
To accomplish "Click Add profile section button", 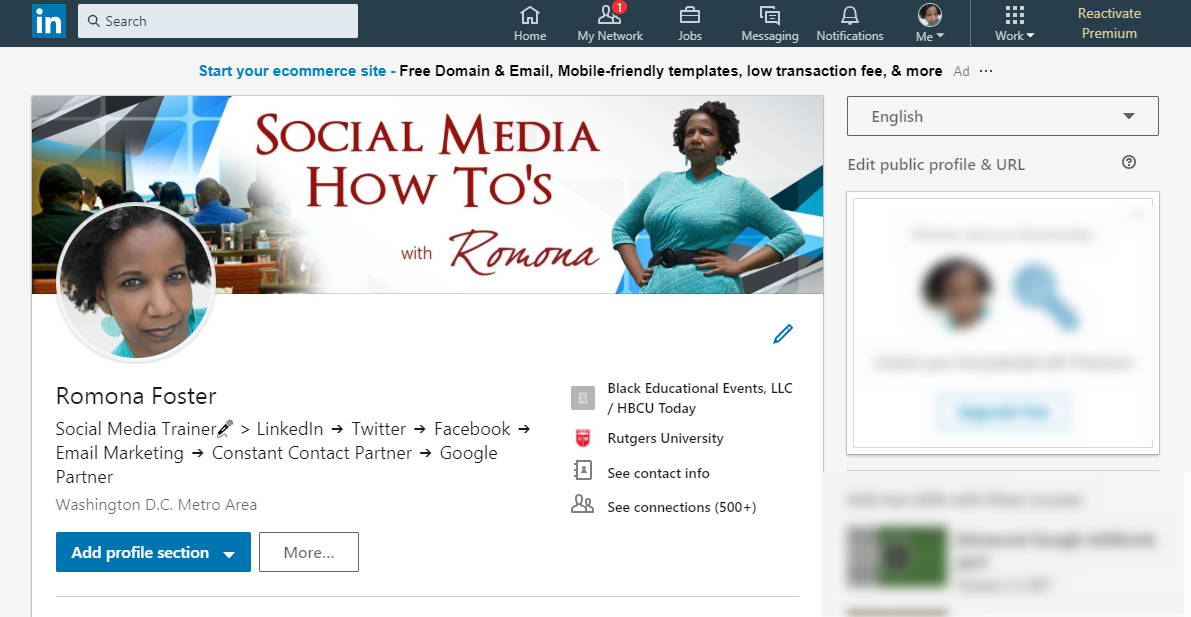I will [x=153, y=552].
